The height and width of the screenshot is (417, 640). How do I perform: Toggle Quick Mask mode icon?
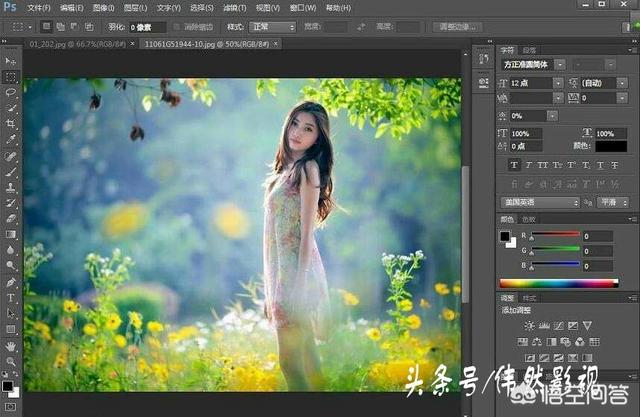(10, 407)
